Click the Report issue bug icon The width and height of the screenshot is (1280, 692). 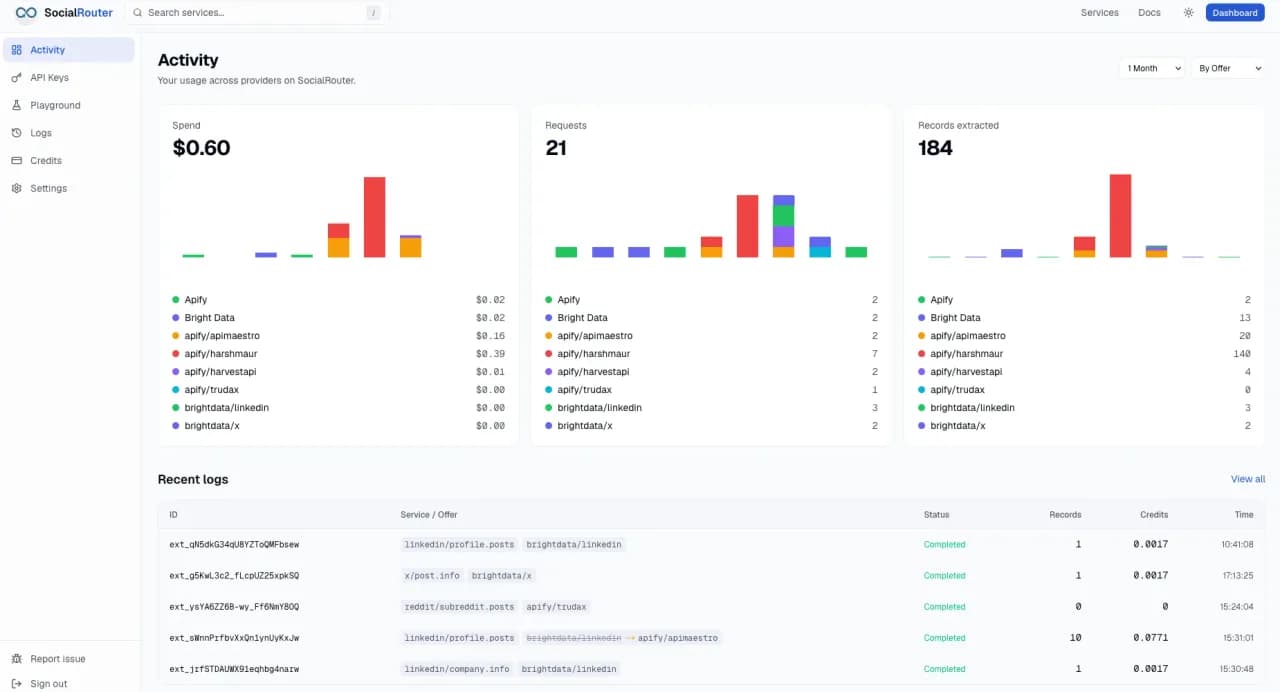(16, 659)
